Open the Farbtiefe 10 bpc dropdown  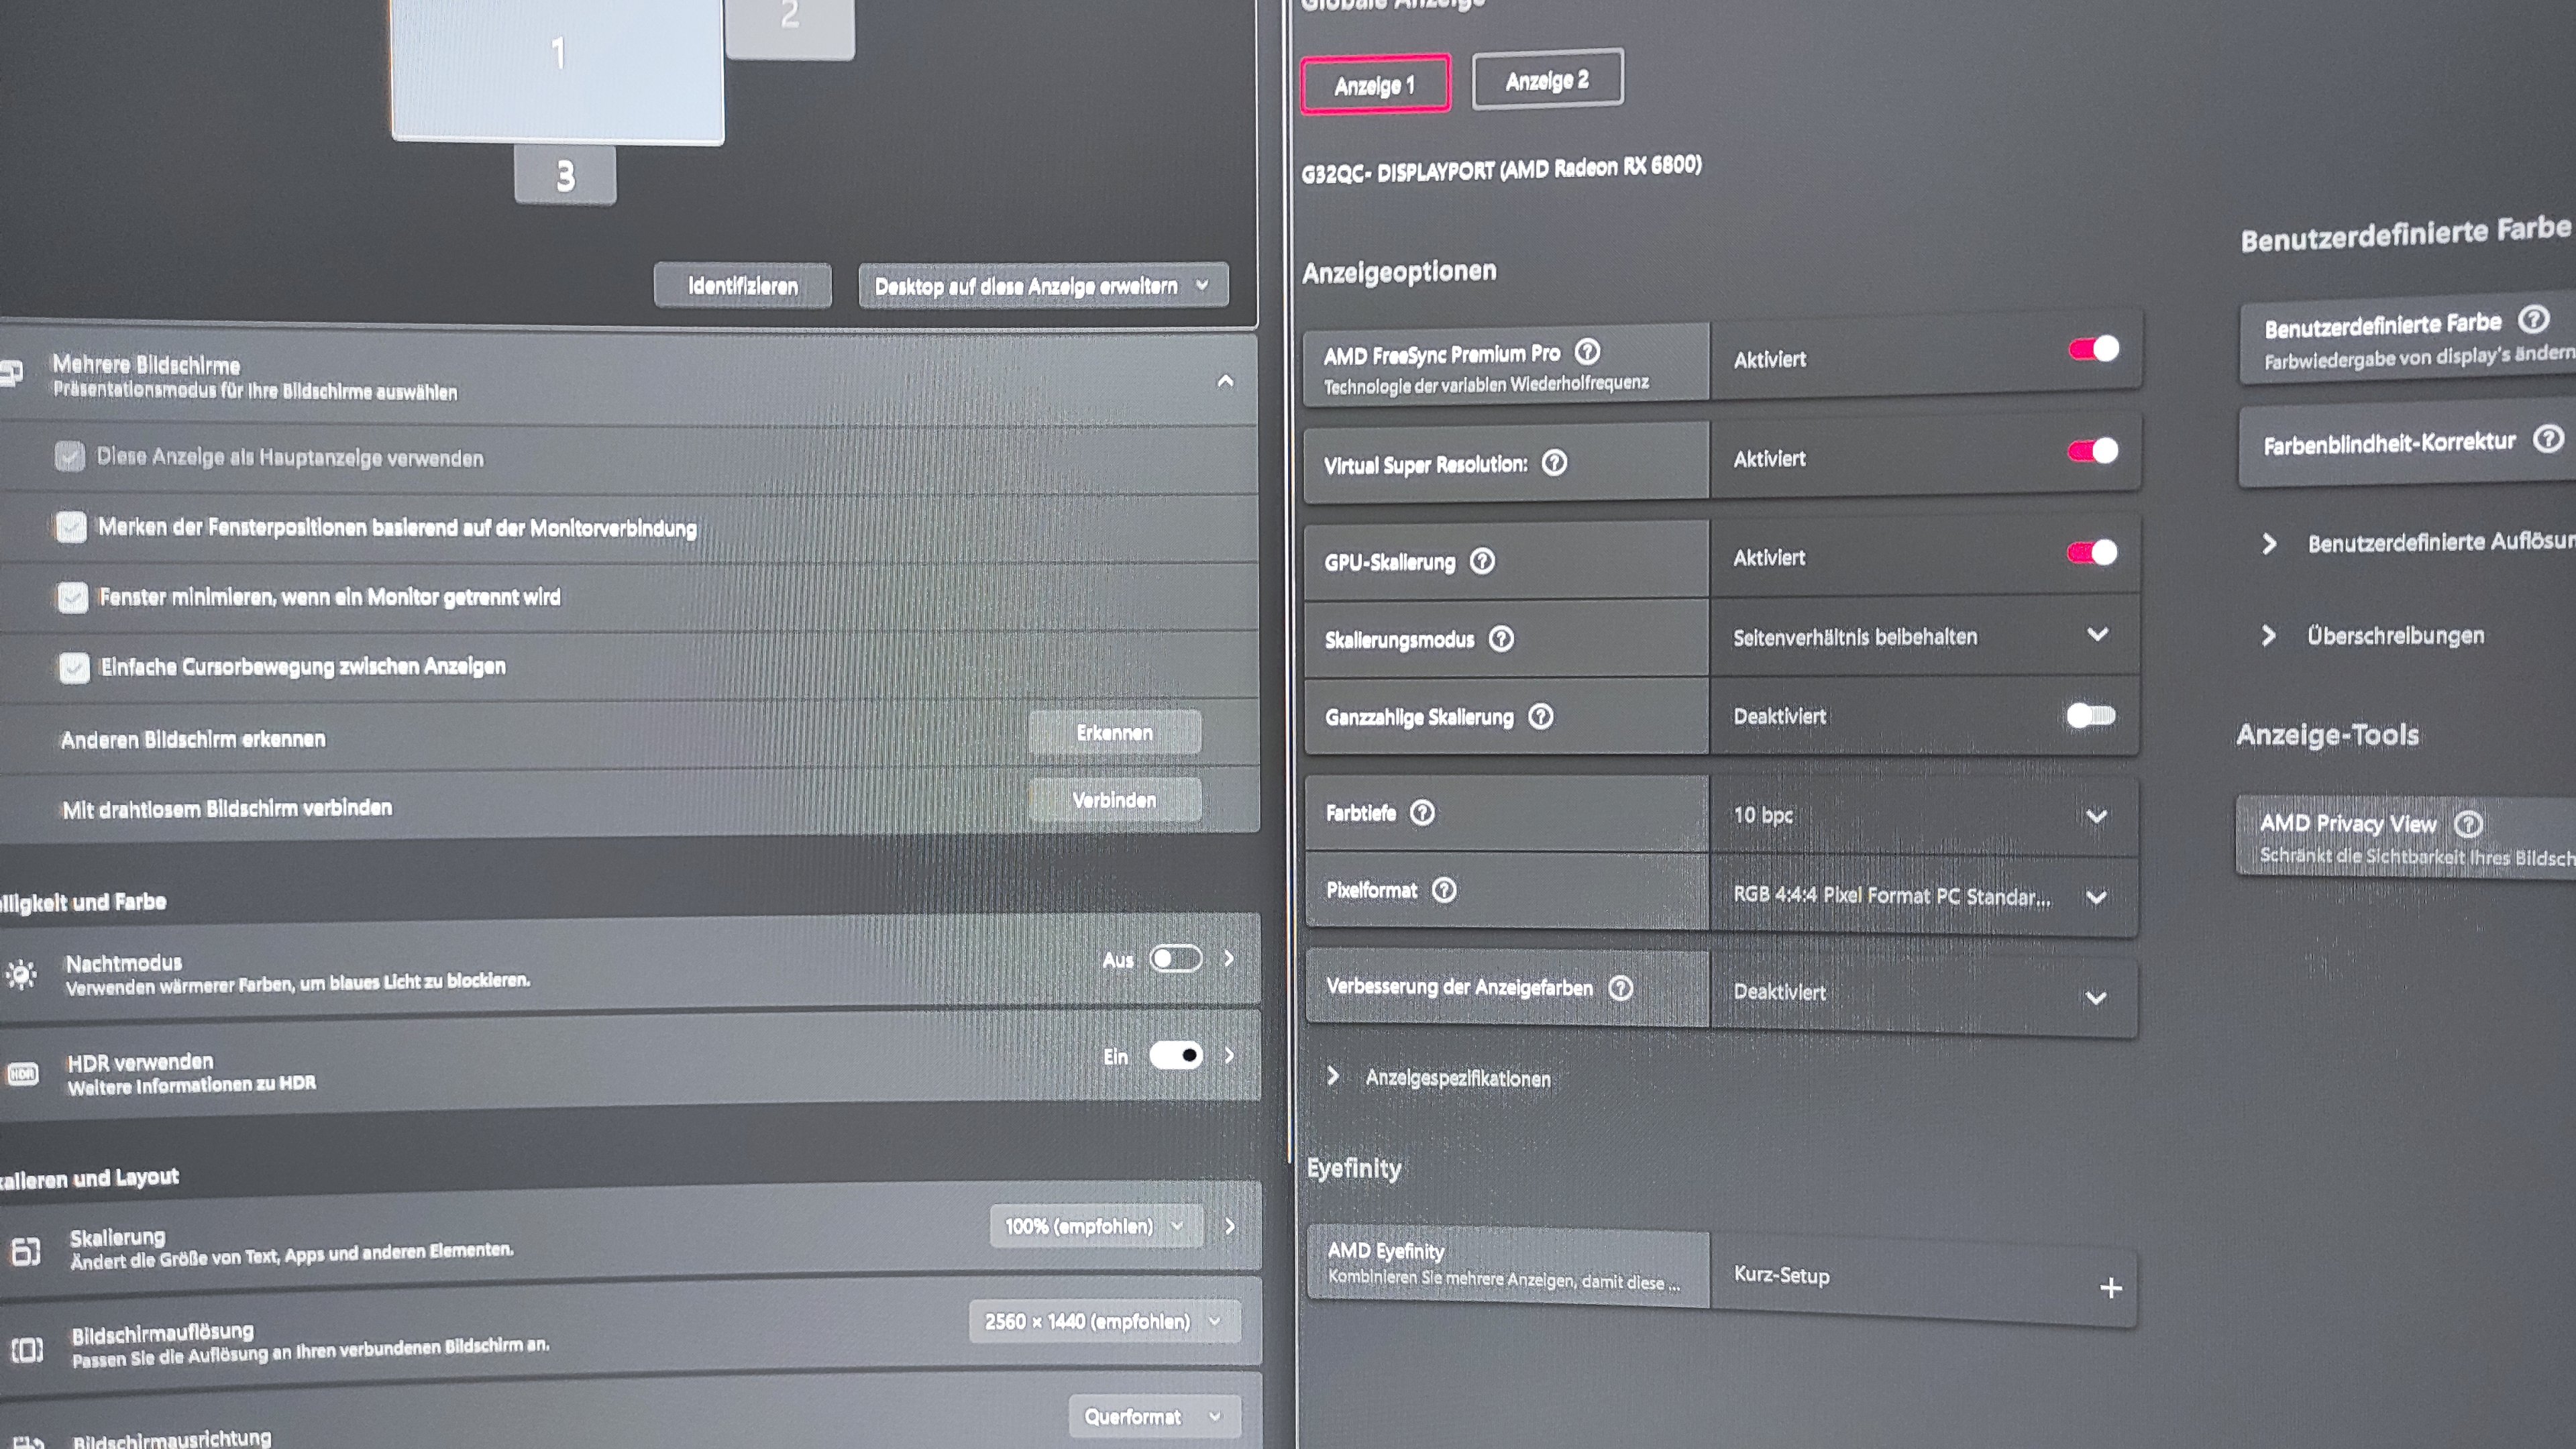pyautogui.click(x=1920, y=815)
